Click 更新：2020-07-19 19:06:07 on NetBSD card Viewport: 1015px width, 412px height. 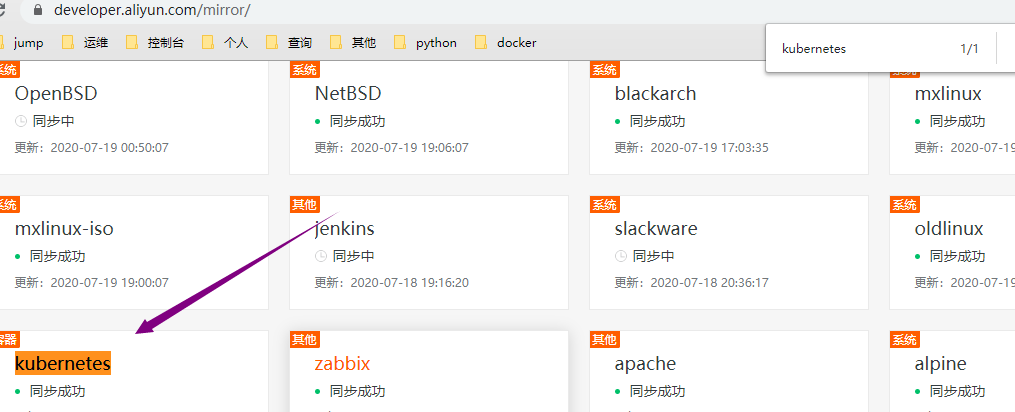tap(392, 148)
